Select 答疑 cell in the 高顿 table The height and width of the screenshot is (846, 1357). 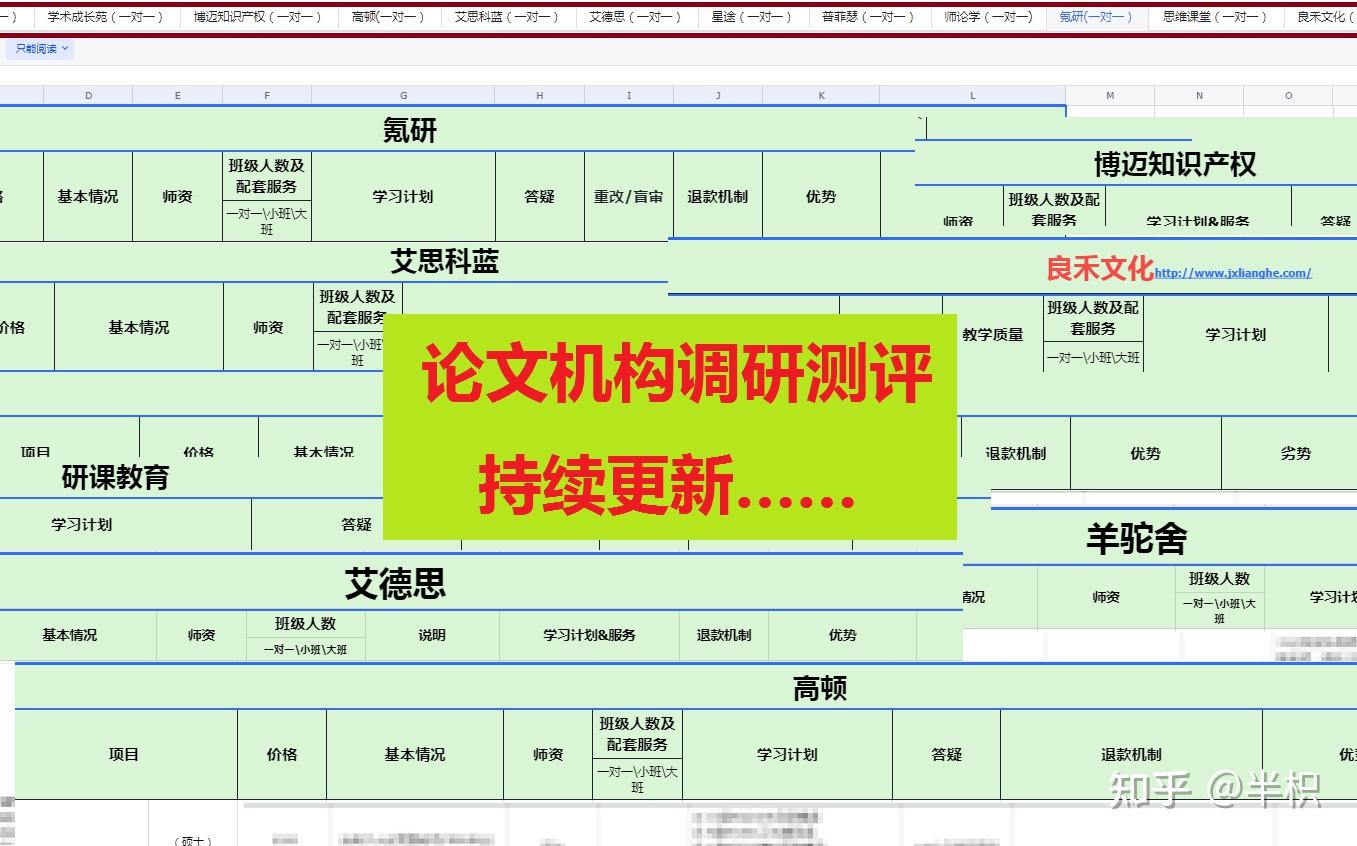click(947, 754)
